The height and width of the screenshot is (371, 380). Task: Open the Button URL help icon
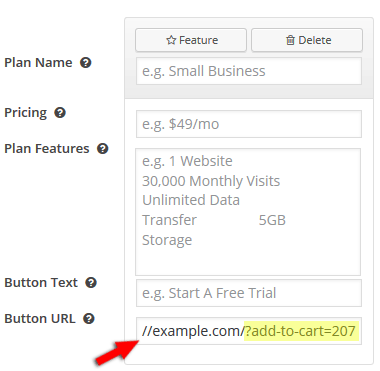point(89,319)
